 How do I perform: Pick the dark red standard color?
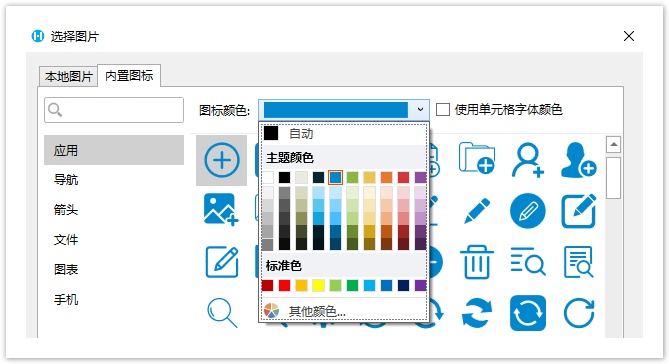click(x=268, y=285)
